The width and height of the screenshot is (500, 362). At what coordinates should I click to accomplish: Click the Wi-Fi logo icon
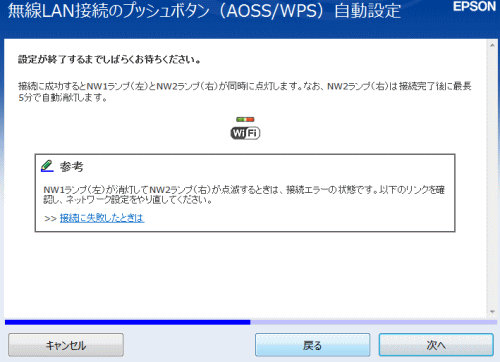[x=245, y=133]
